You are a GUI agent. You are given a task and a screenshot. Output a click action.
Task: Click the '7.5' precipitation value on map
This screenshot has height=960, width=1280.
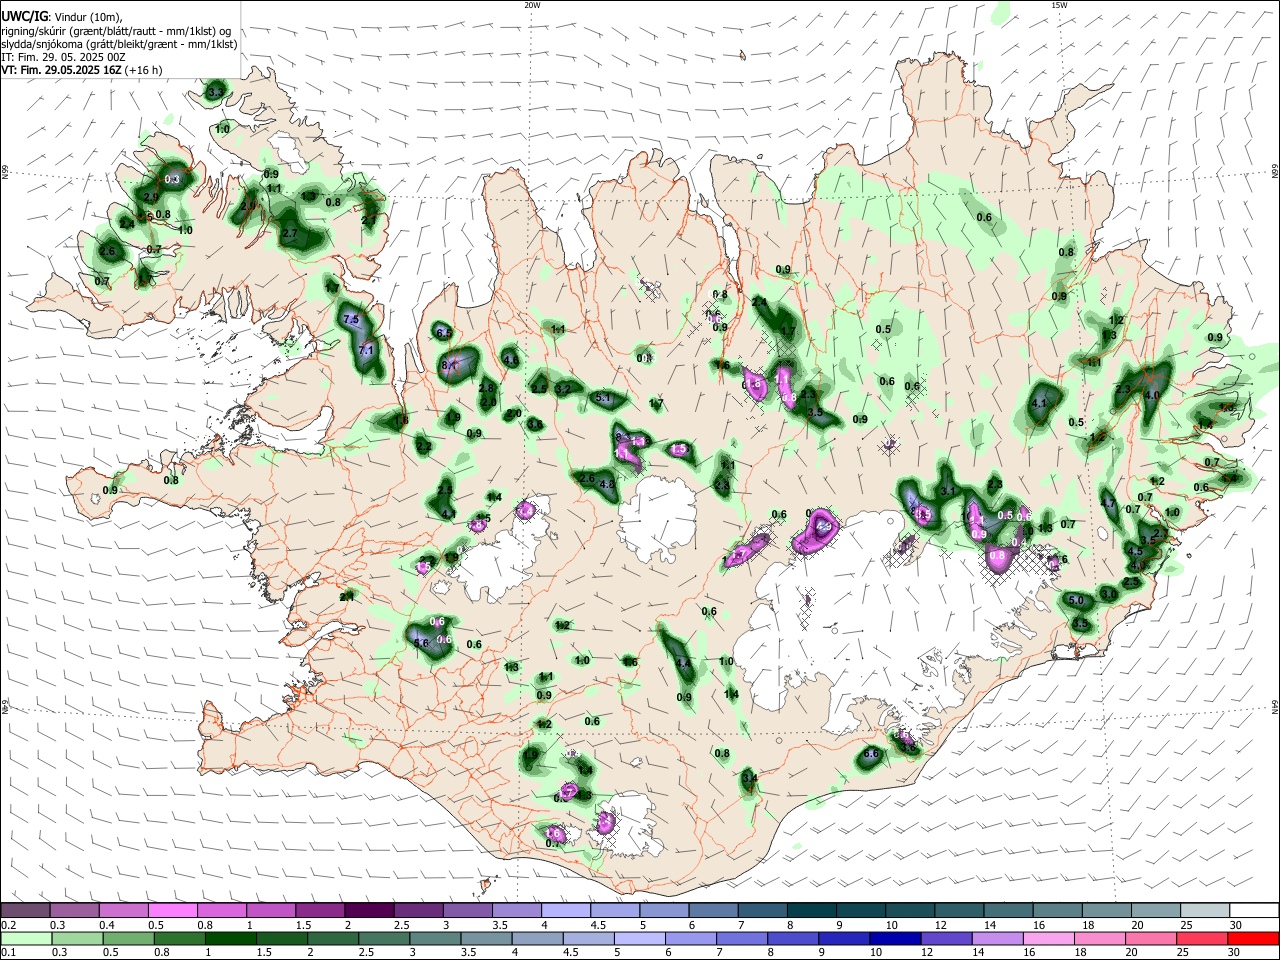click(x=351, y=319)
